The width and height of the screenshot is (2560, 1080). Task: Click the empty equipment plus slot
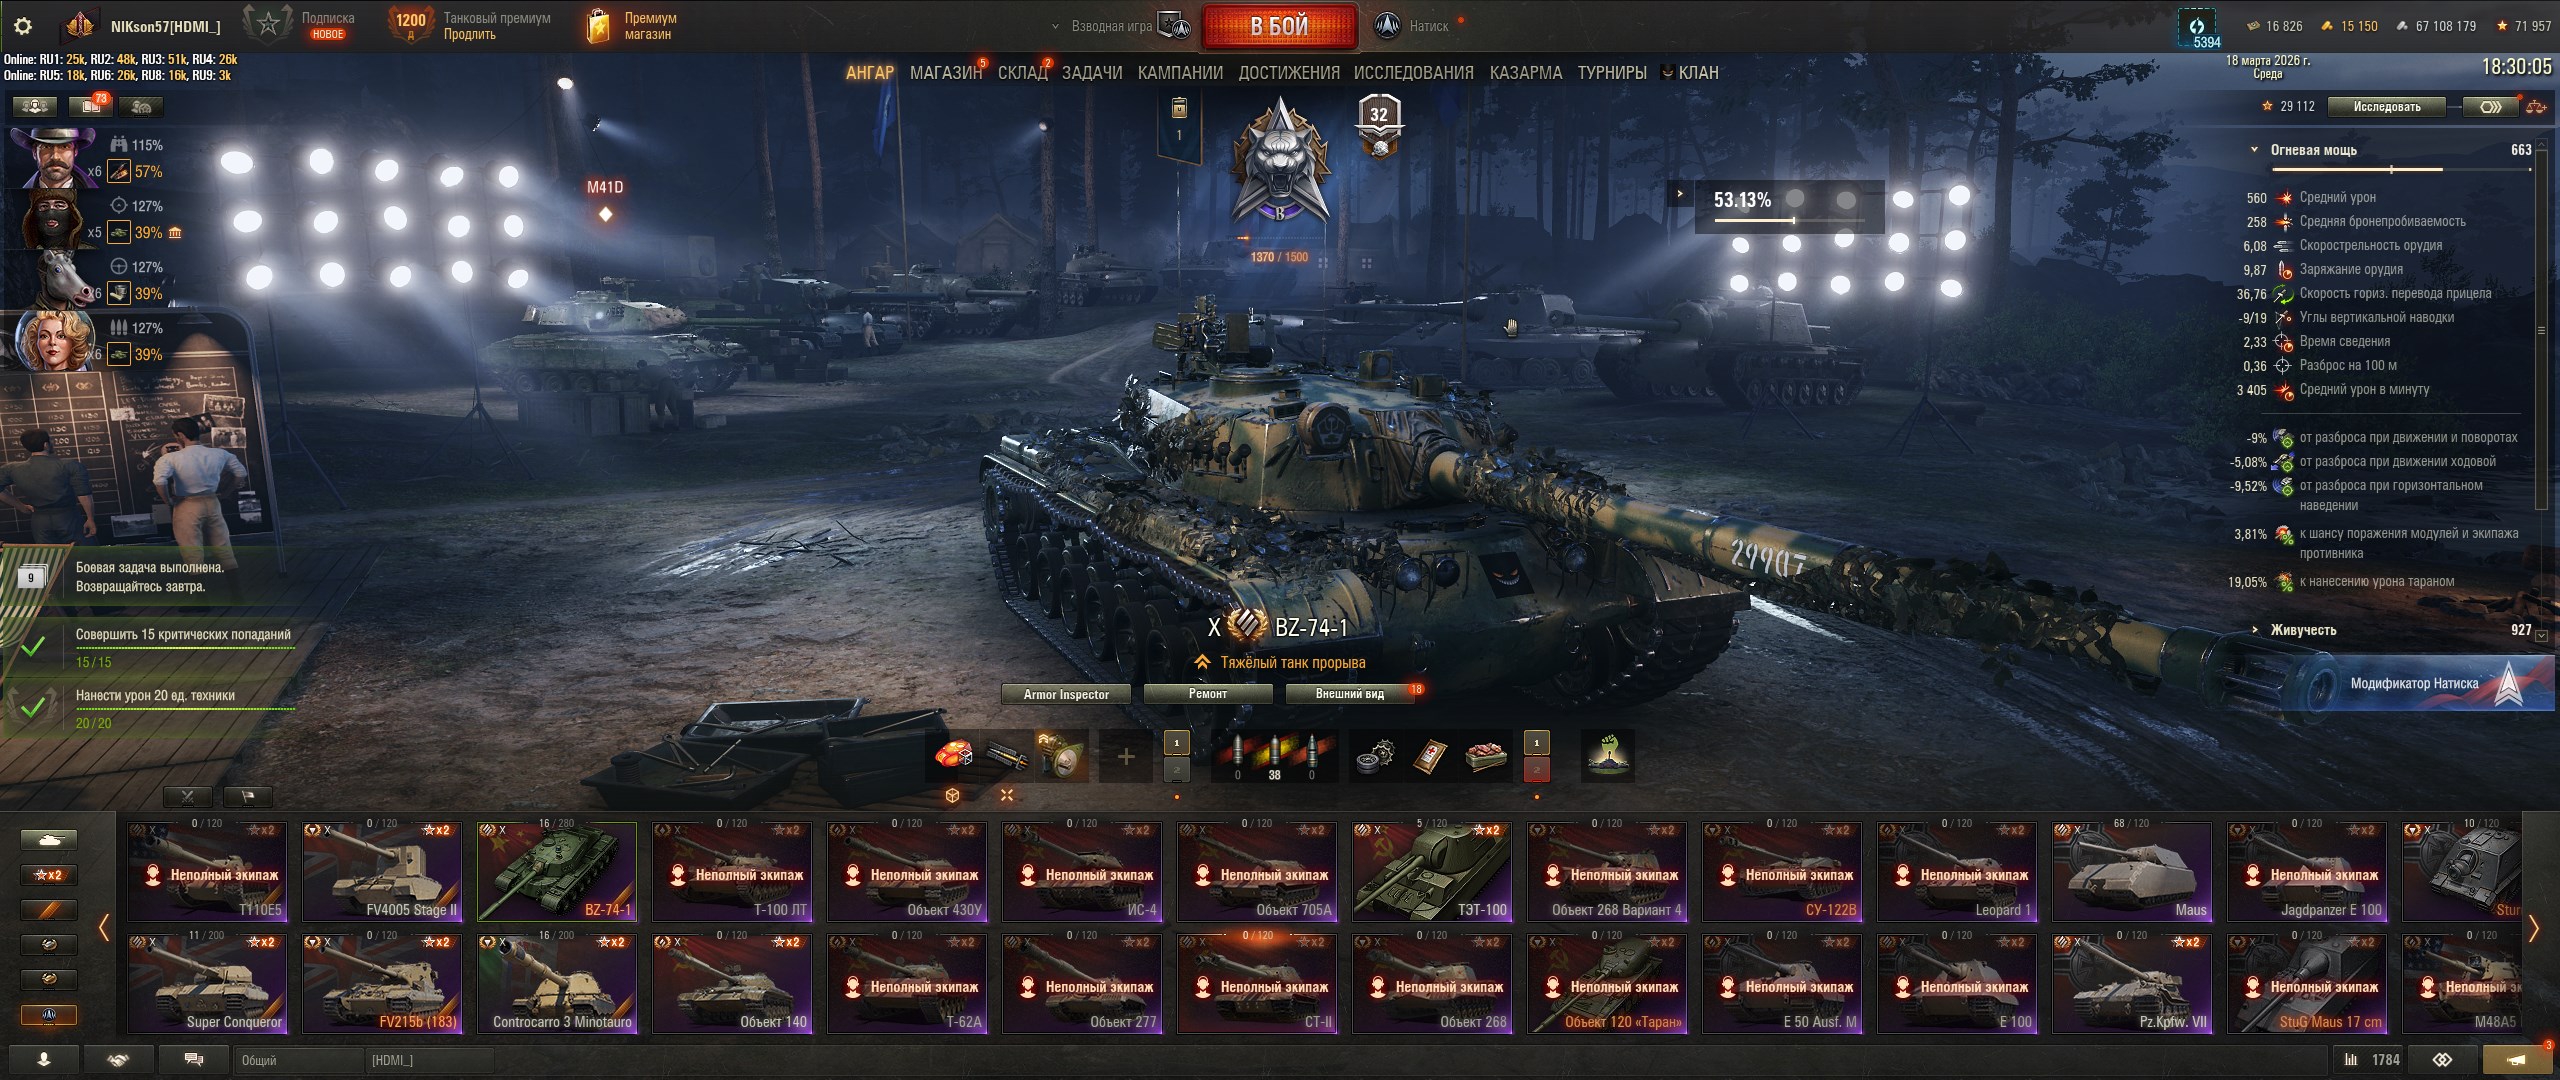(x=1125, y=757)
